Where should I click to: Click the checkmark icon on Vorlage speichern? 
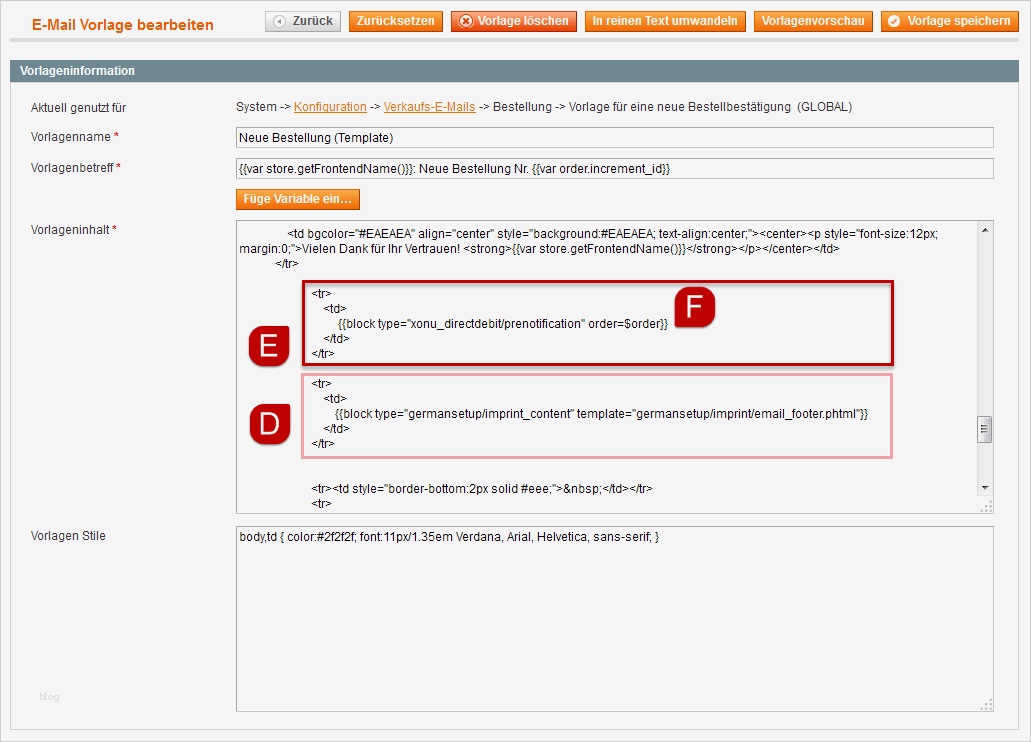coord(895,20)
